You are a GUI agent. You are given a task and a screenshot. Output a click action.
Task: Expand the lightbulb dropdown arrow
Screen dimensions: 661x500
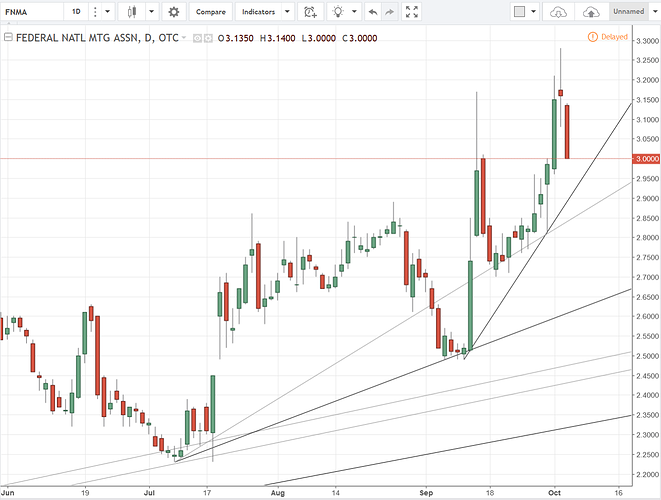354,12
